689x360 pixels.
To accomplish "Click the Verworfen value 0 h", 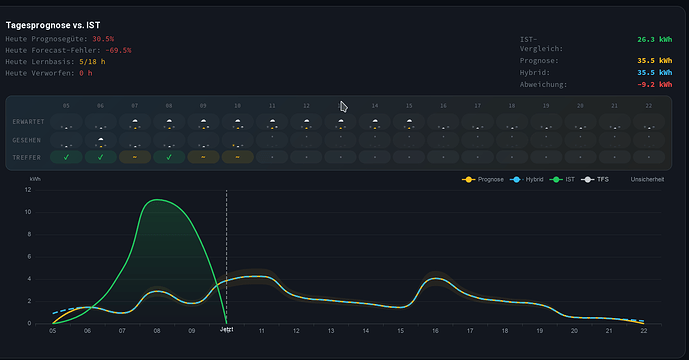I will coord(86,73).
